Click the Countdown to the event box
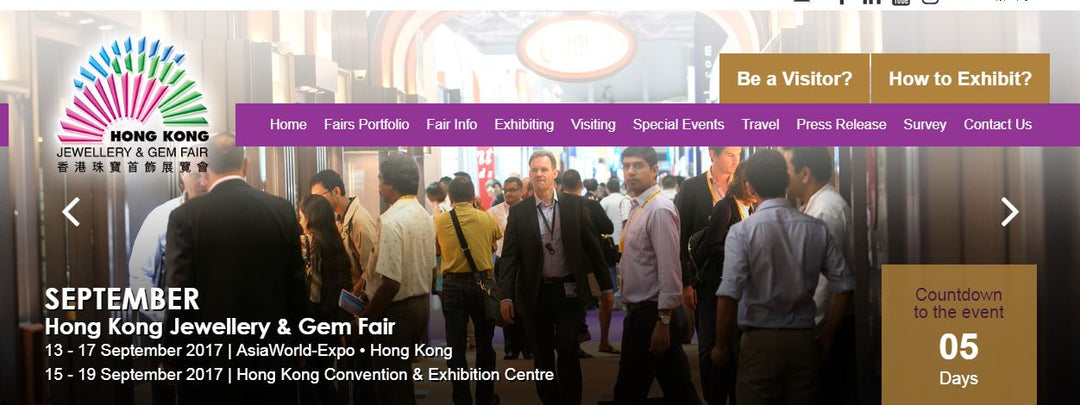 [x=959, y=335]
